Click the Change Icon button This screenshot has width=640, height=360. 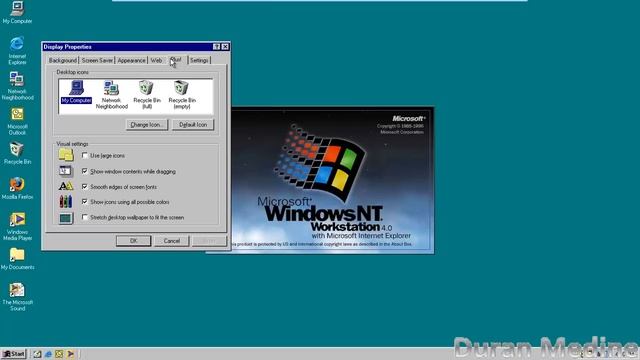(147, 124)
